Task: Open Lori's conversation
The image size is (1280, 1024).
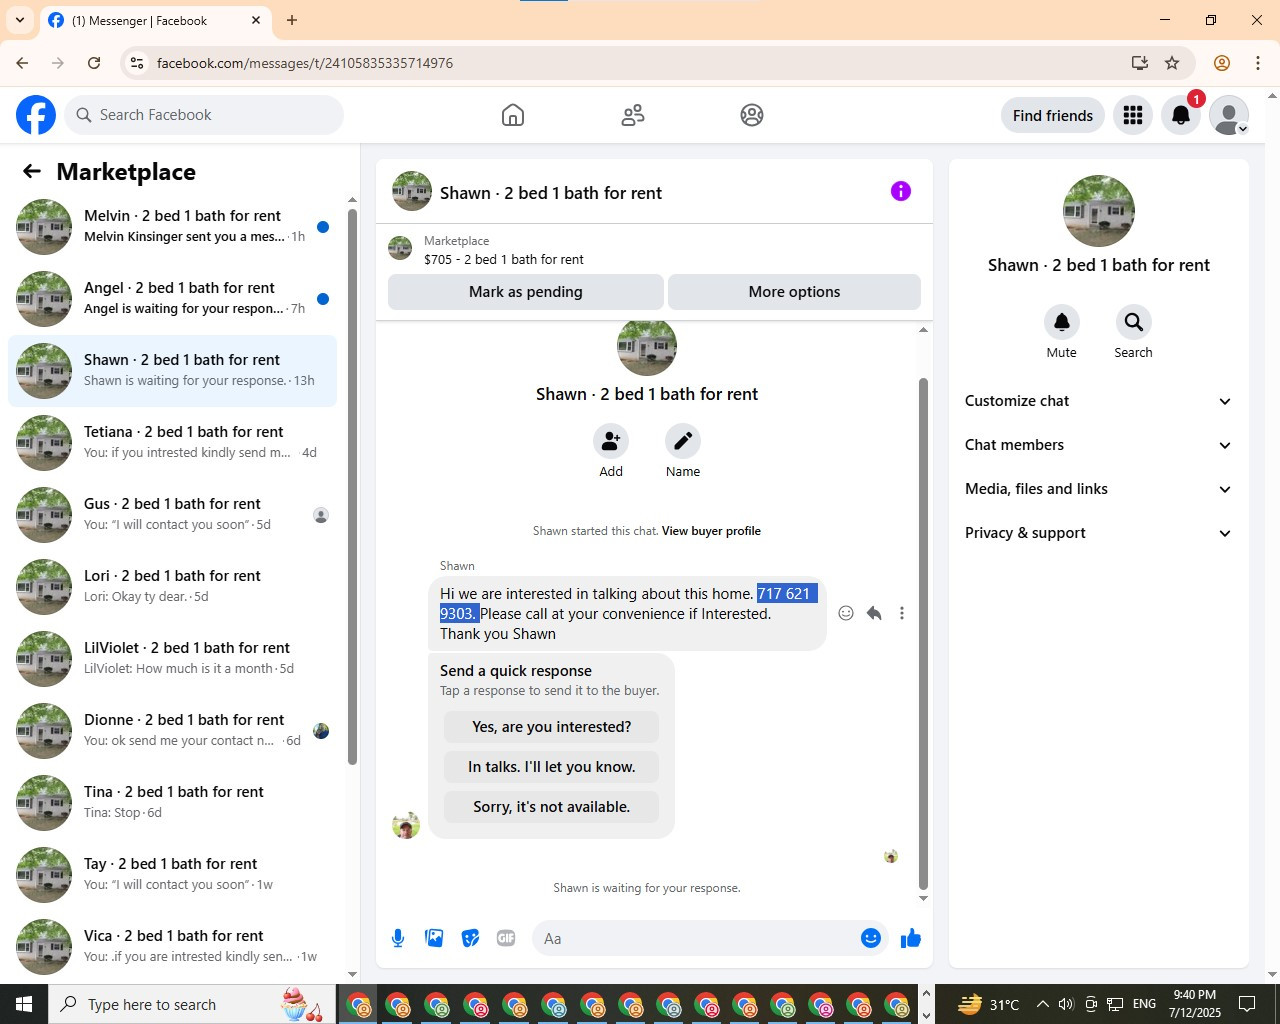Action: [x=172, y=587]
